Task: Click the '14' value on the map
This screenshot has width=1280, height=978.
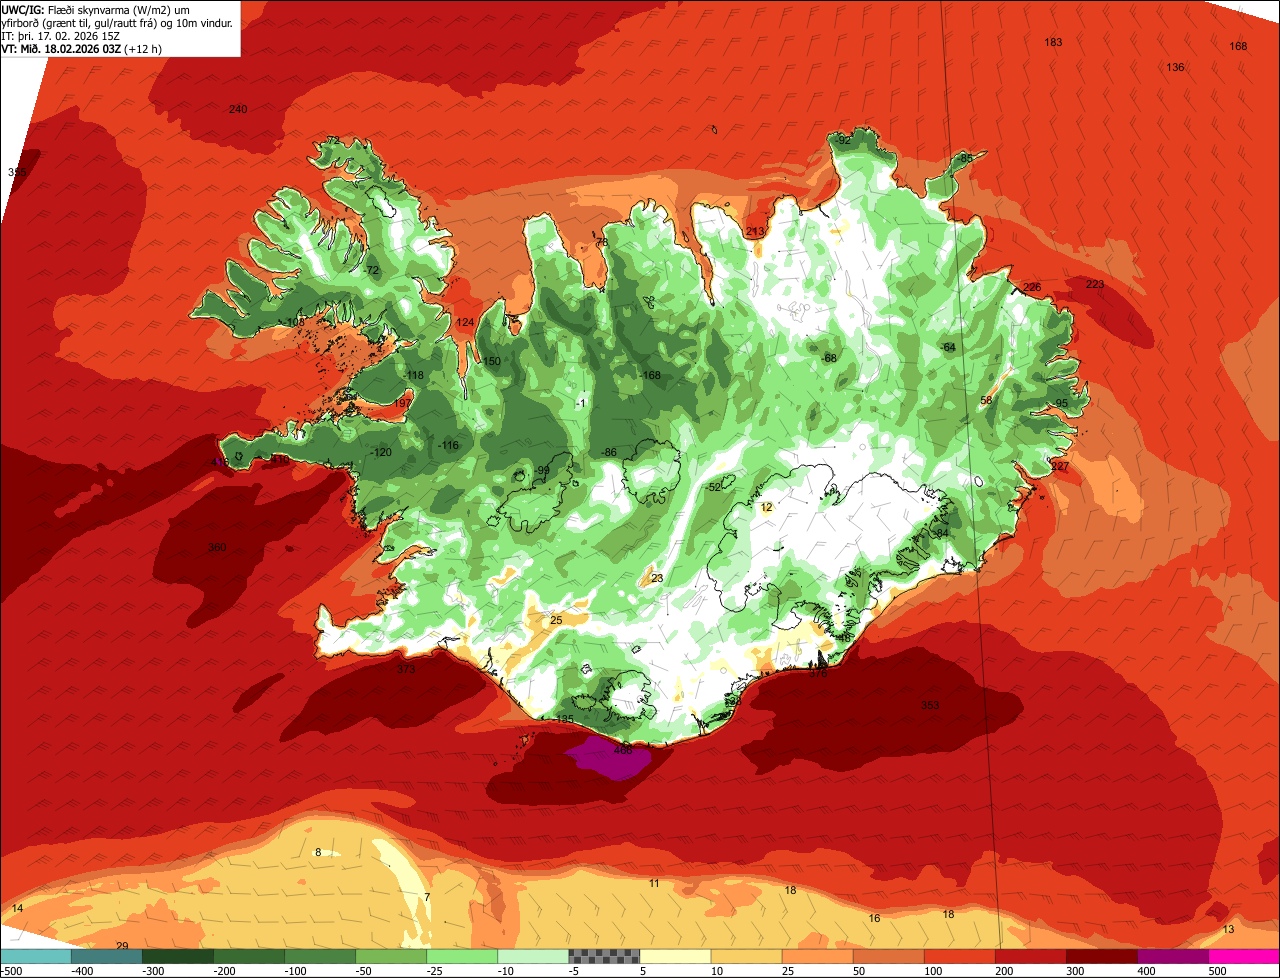Action: [x=17, y=909]
